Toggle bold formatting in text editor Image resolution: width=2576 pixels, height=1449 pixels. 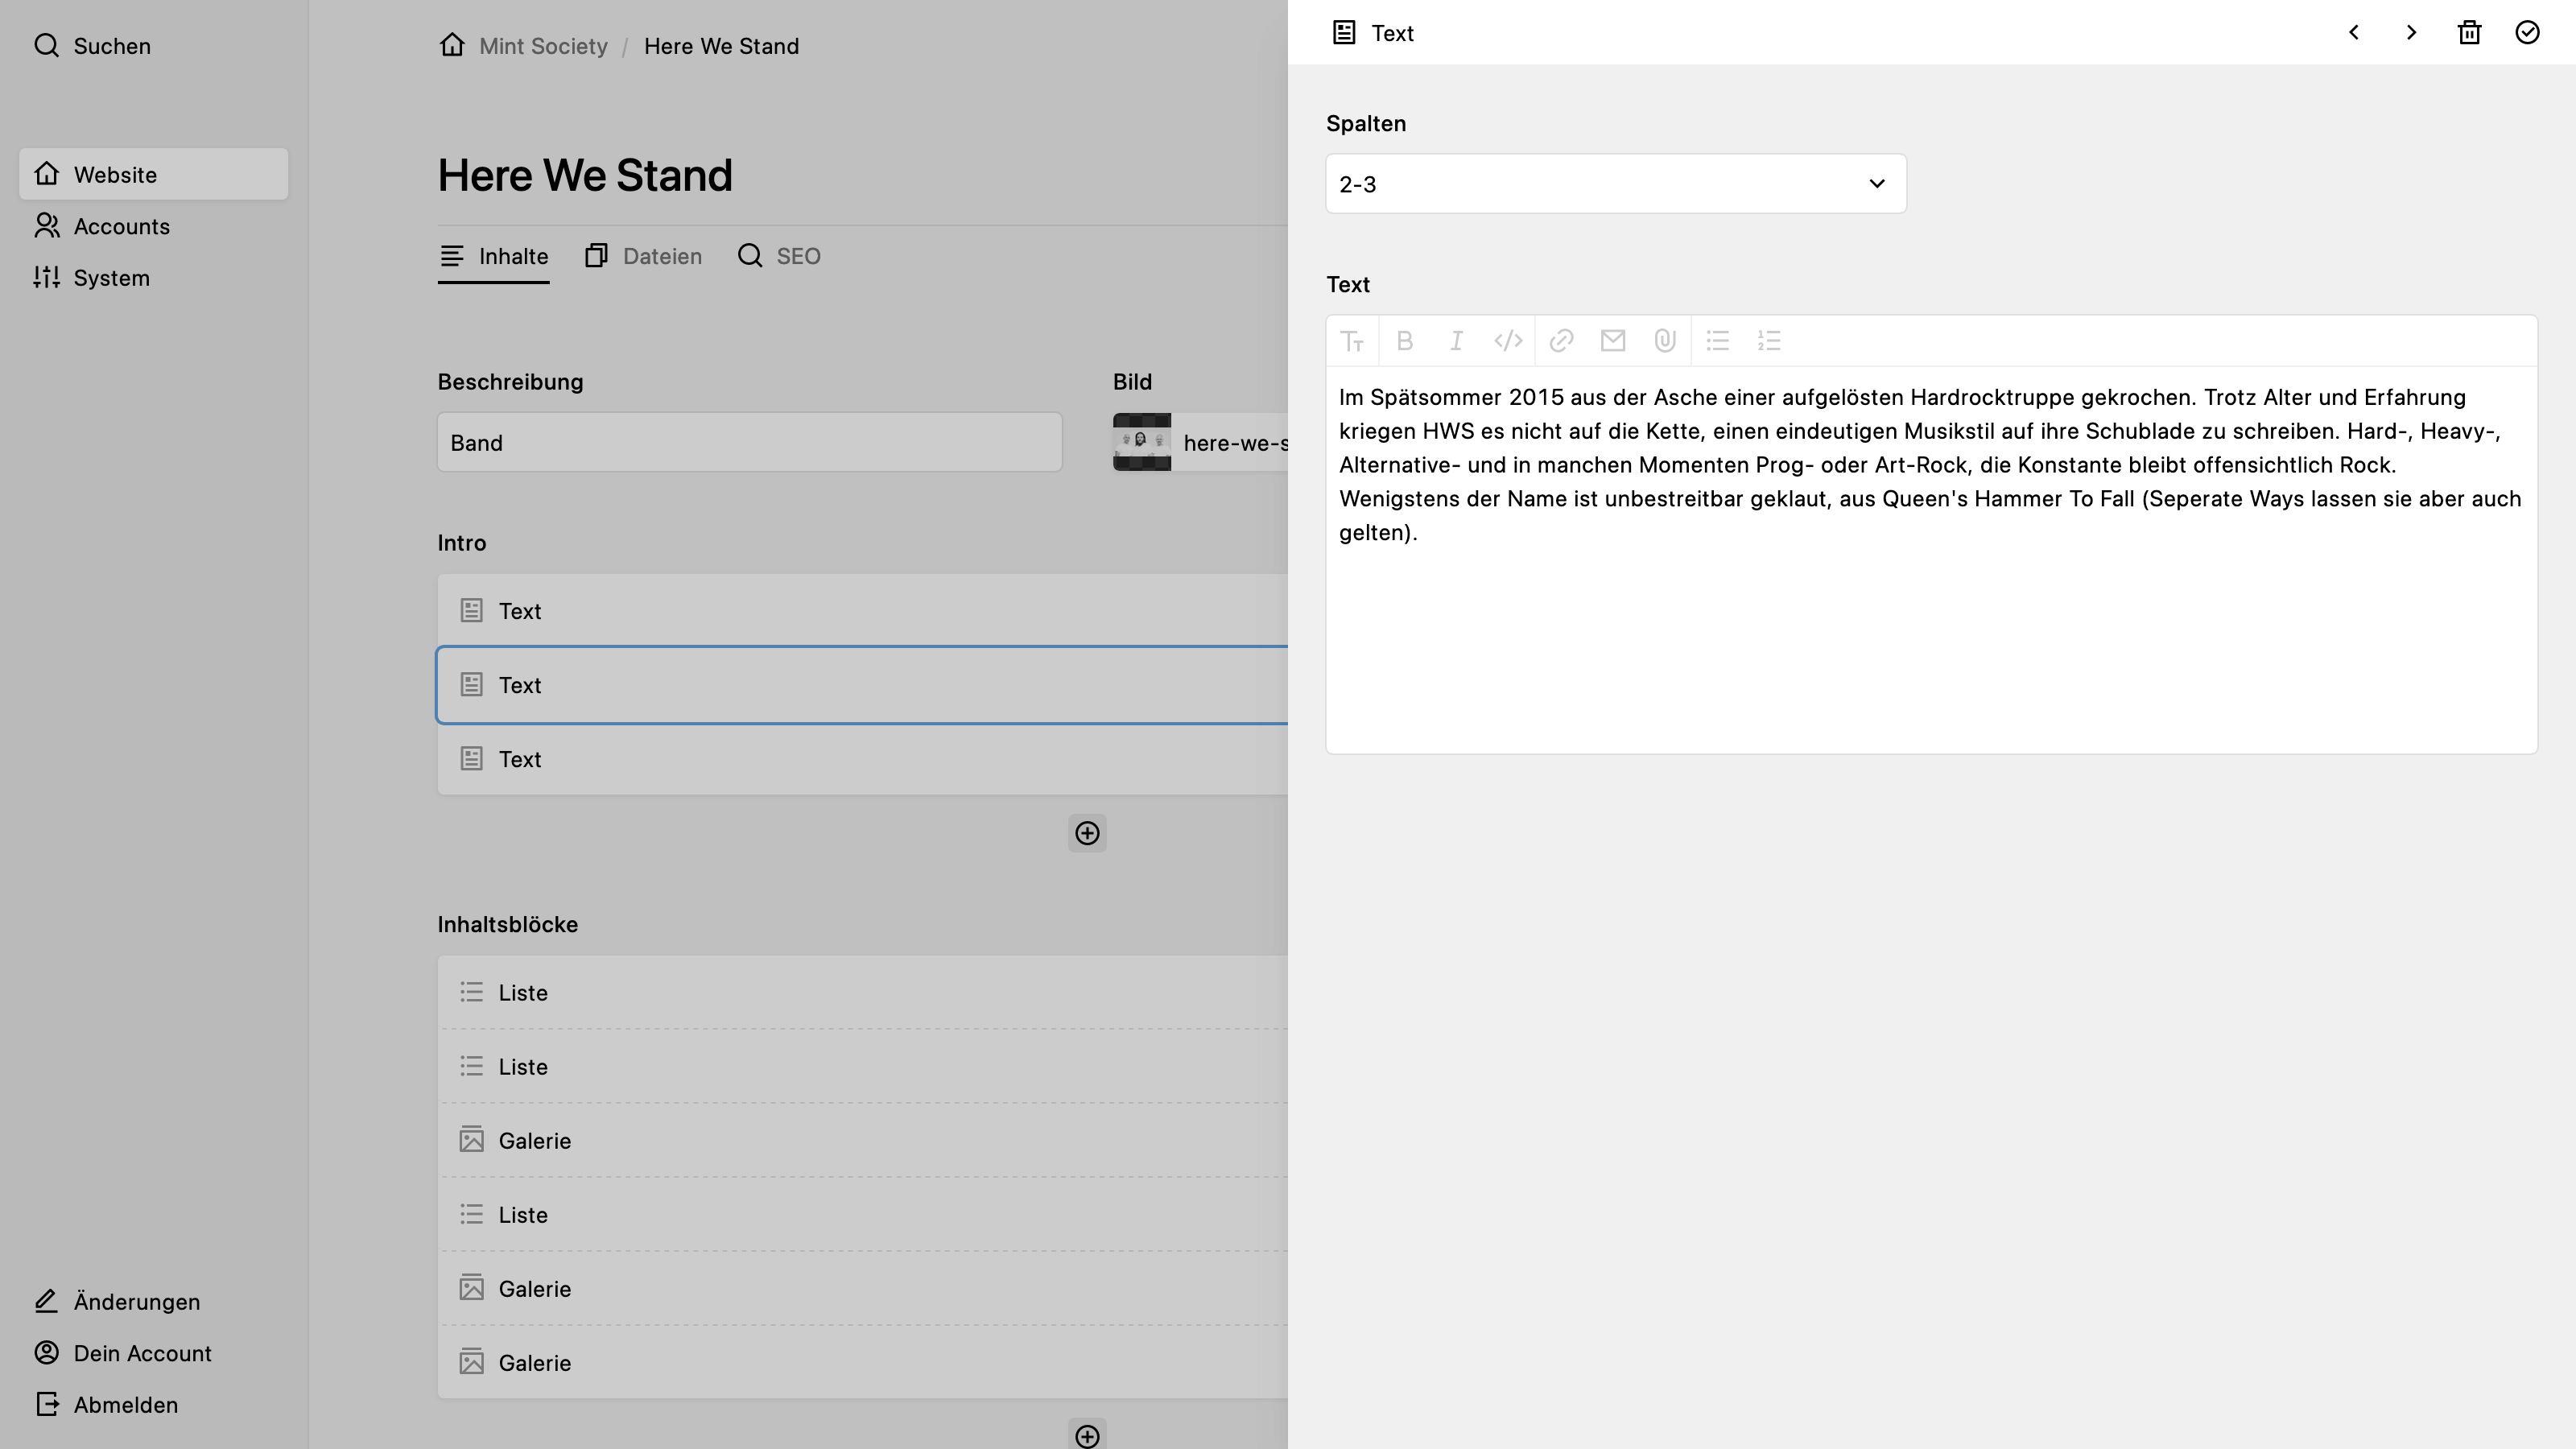point(1404,341)
